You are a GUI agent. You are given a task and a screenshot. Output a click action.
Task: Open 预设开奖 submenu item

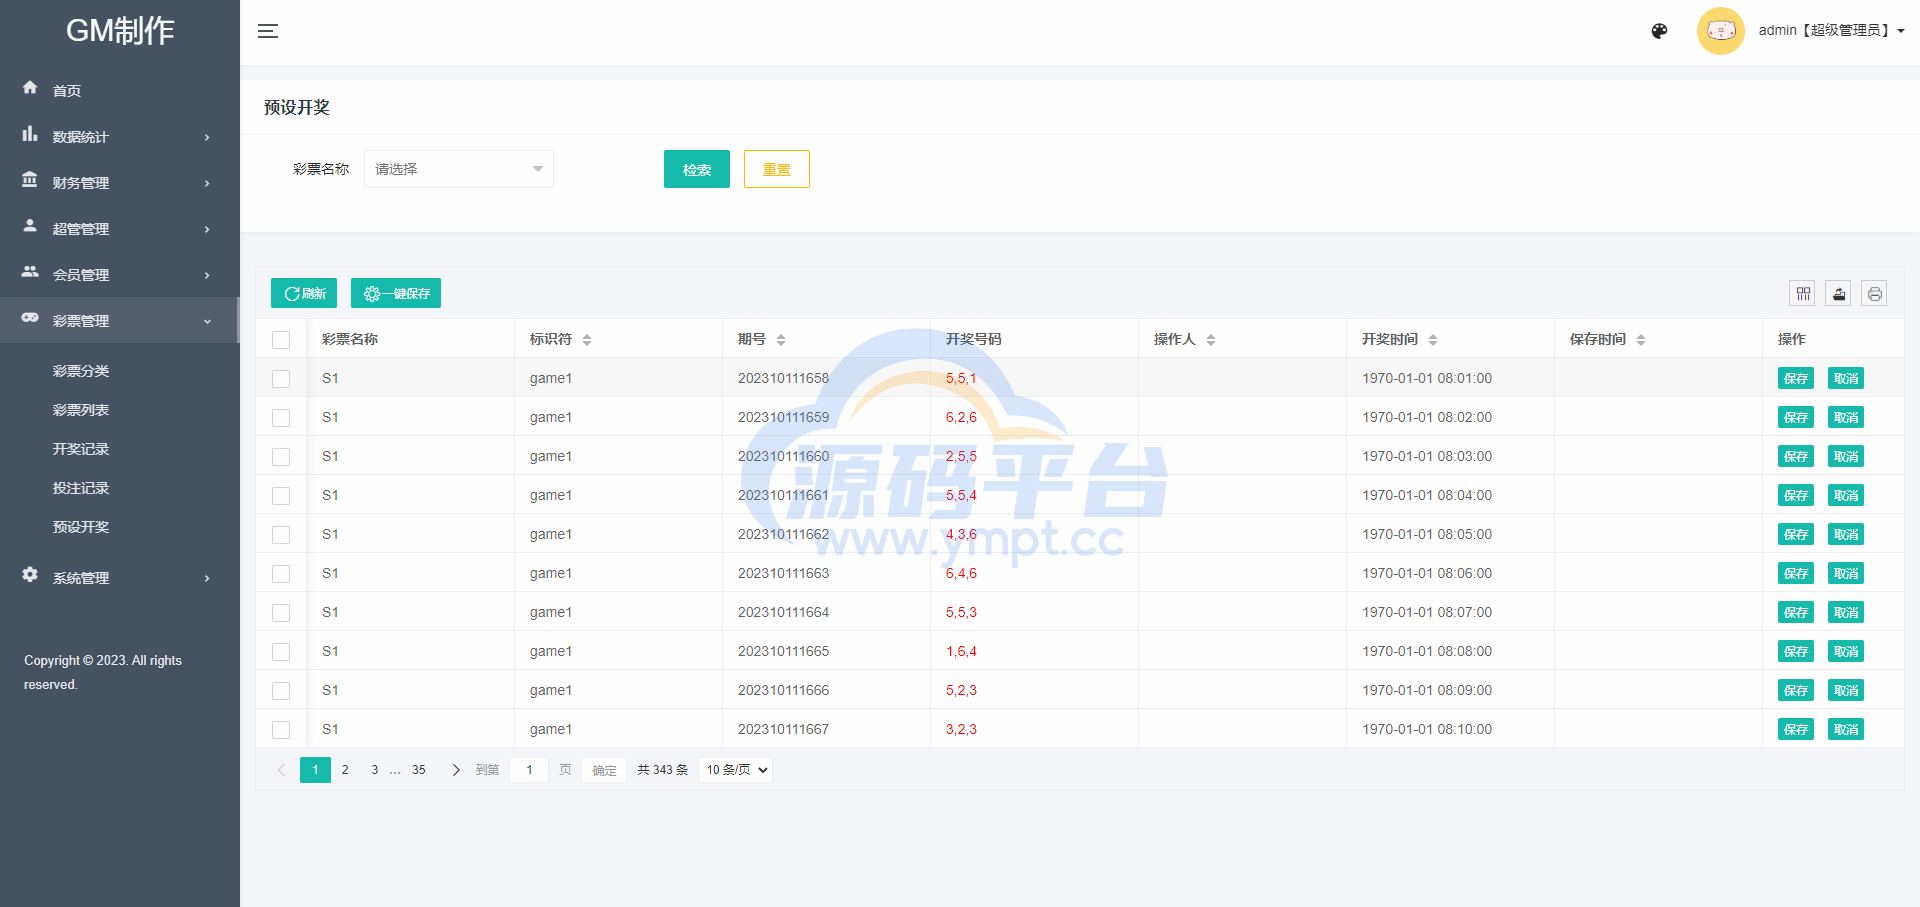coord(81,527)
